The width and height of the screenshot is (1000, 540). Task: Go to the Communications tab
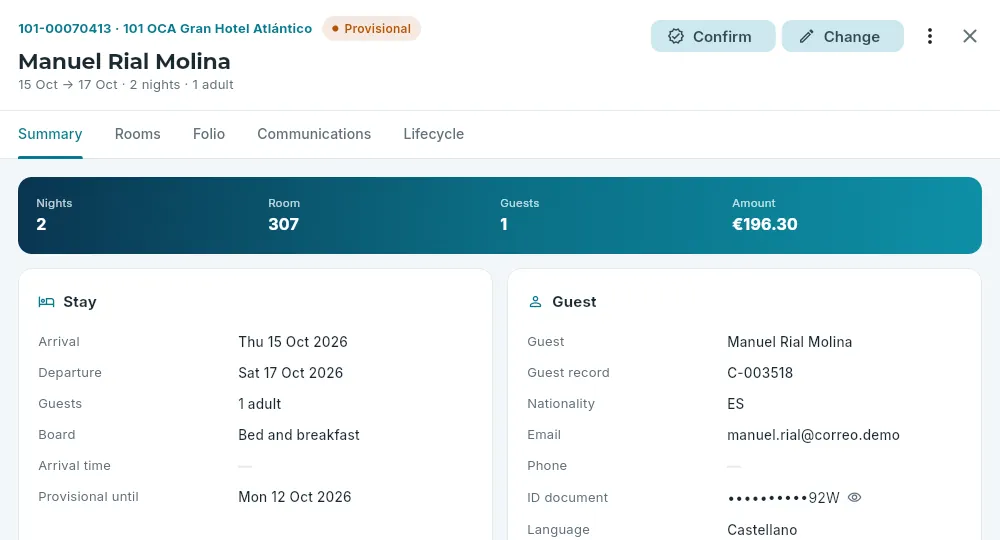point(314,134)
